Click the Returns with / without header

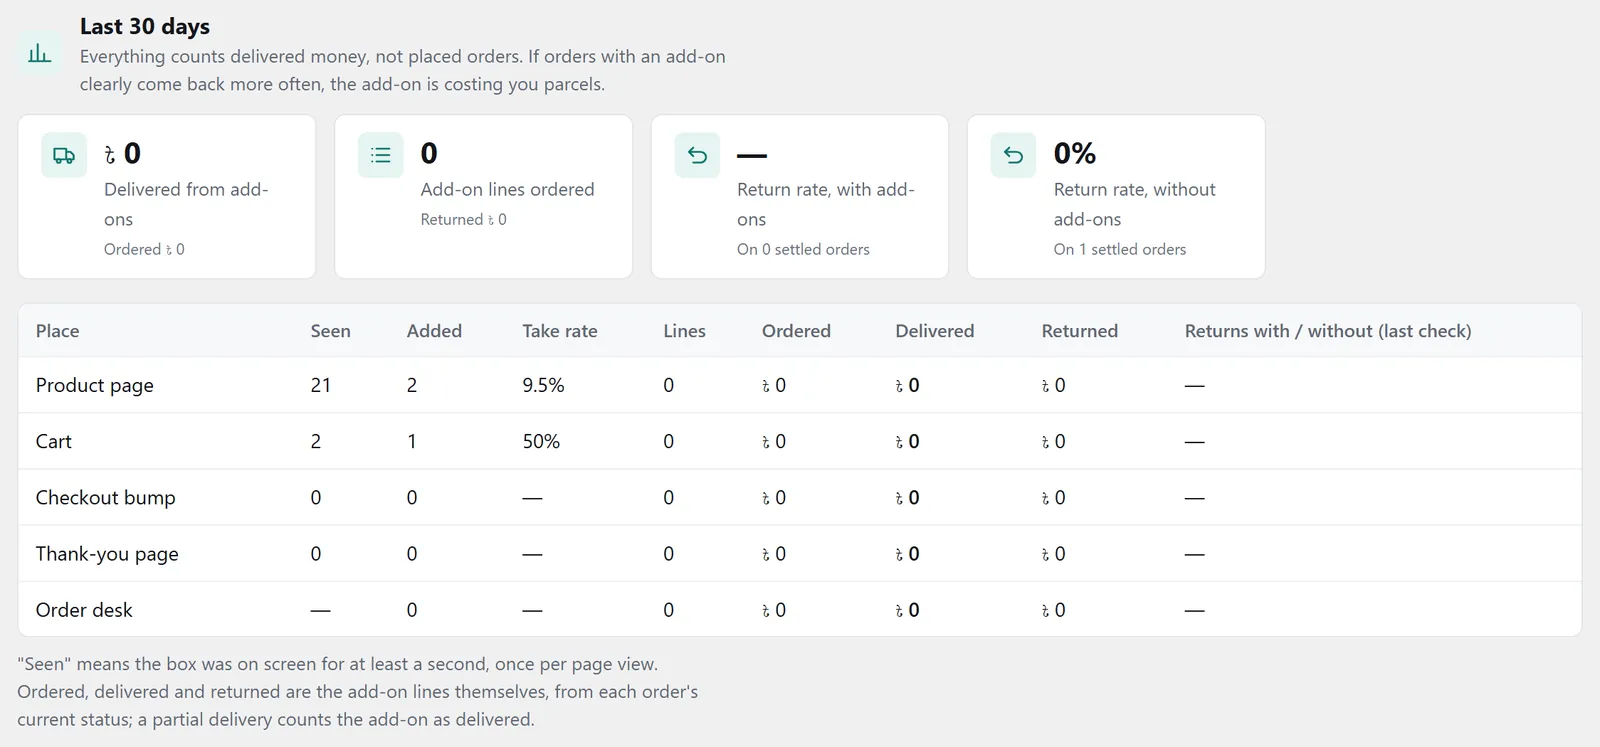[x=1328, y=331]
